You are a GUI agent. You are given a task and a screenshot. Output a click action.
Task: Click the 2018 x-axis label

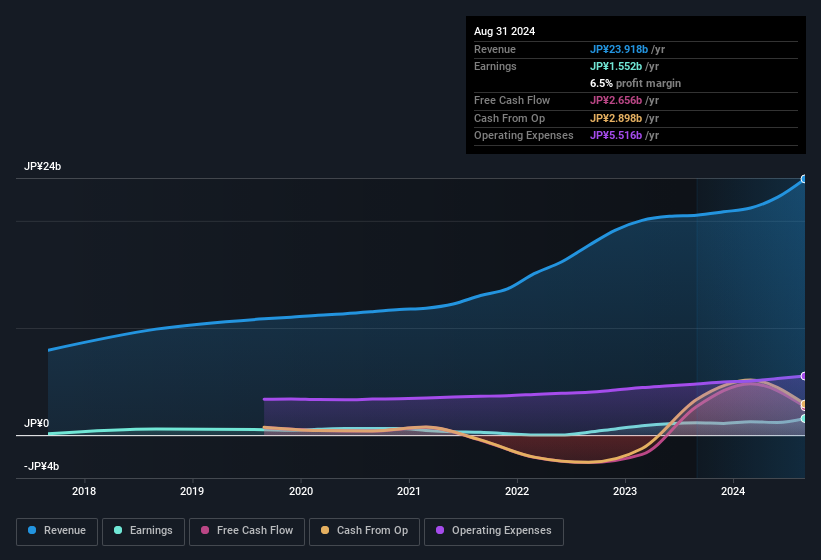[84, 491]
